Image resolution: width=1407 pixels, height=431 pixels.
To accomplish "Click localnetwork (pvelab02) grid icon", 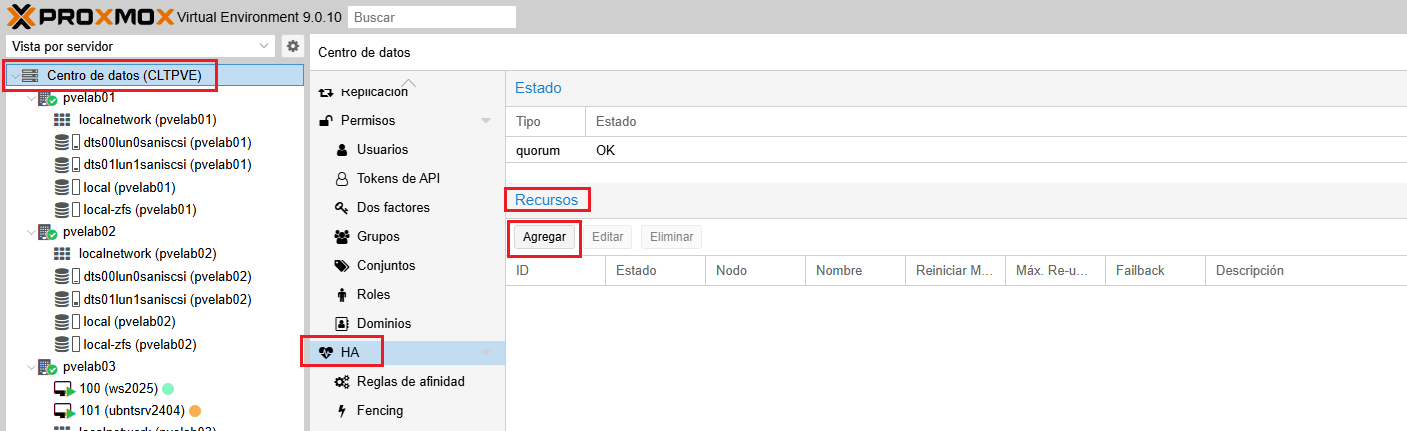I will pyautogui.click(x=62, y=254).
